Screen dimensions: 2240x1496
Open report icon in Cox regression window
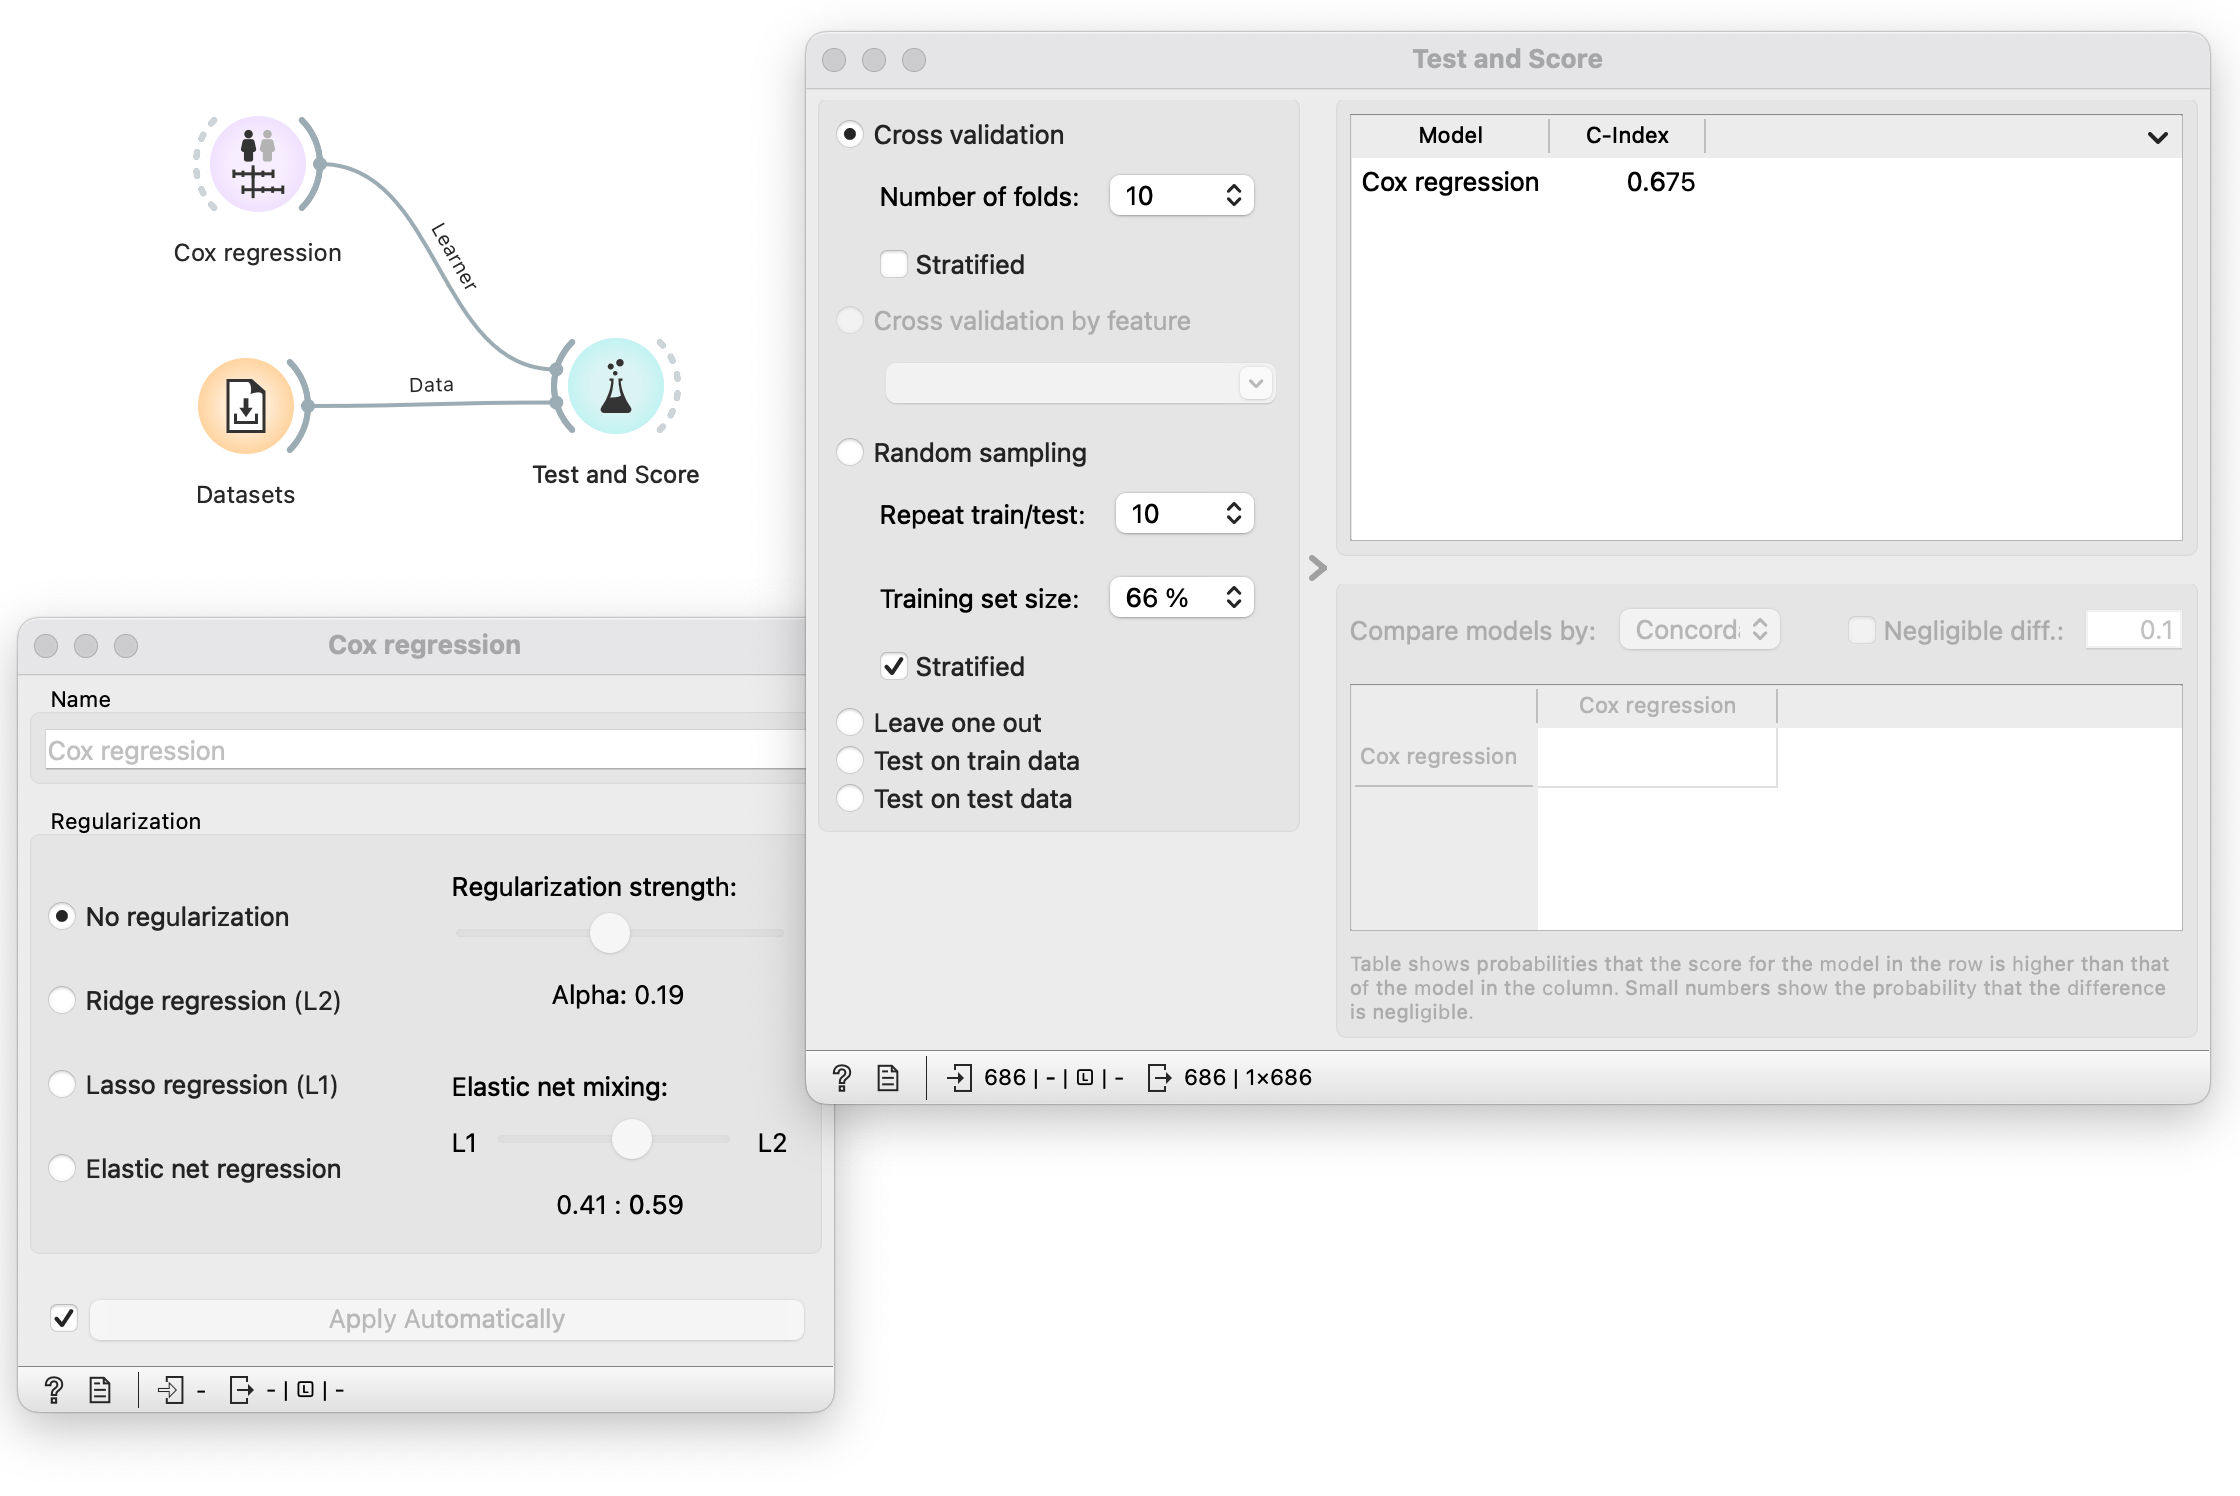[100, 1389]
